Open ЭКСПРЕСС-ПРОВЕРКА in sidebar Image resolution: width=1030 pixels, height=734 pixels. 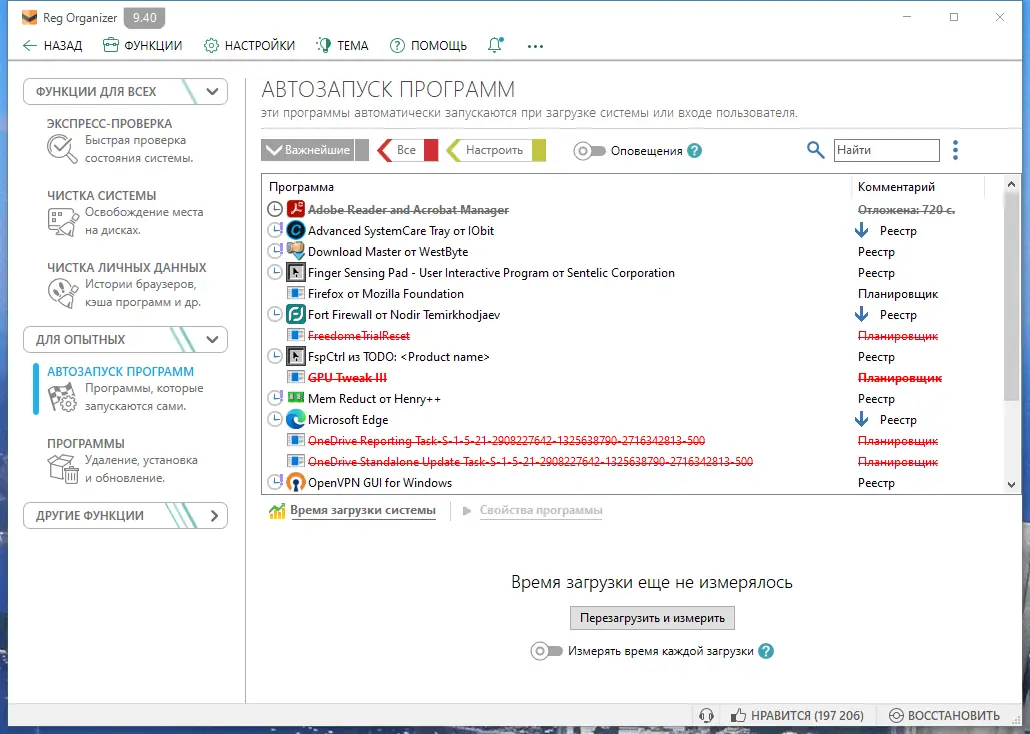pos(124,140)
